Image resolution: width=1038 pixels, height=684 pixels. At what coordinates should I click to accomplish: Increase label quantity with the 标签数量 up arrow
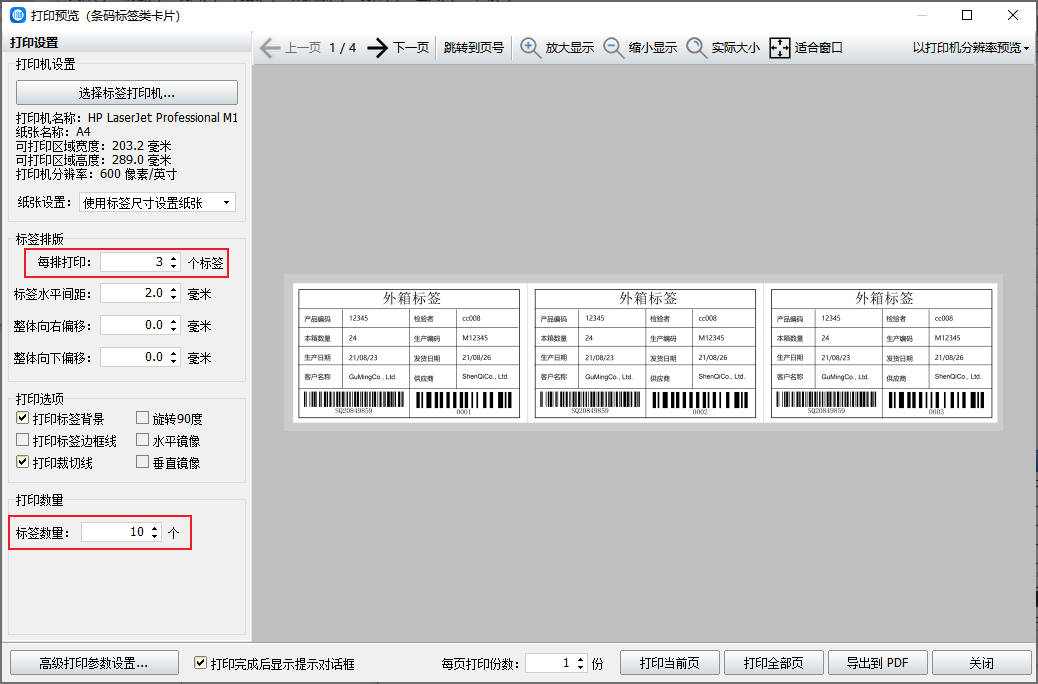pyautogui.click(x=153, y=527)
